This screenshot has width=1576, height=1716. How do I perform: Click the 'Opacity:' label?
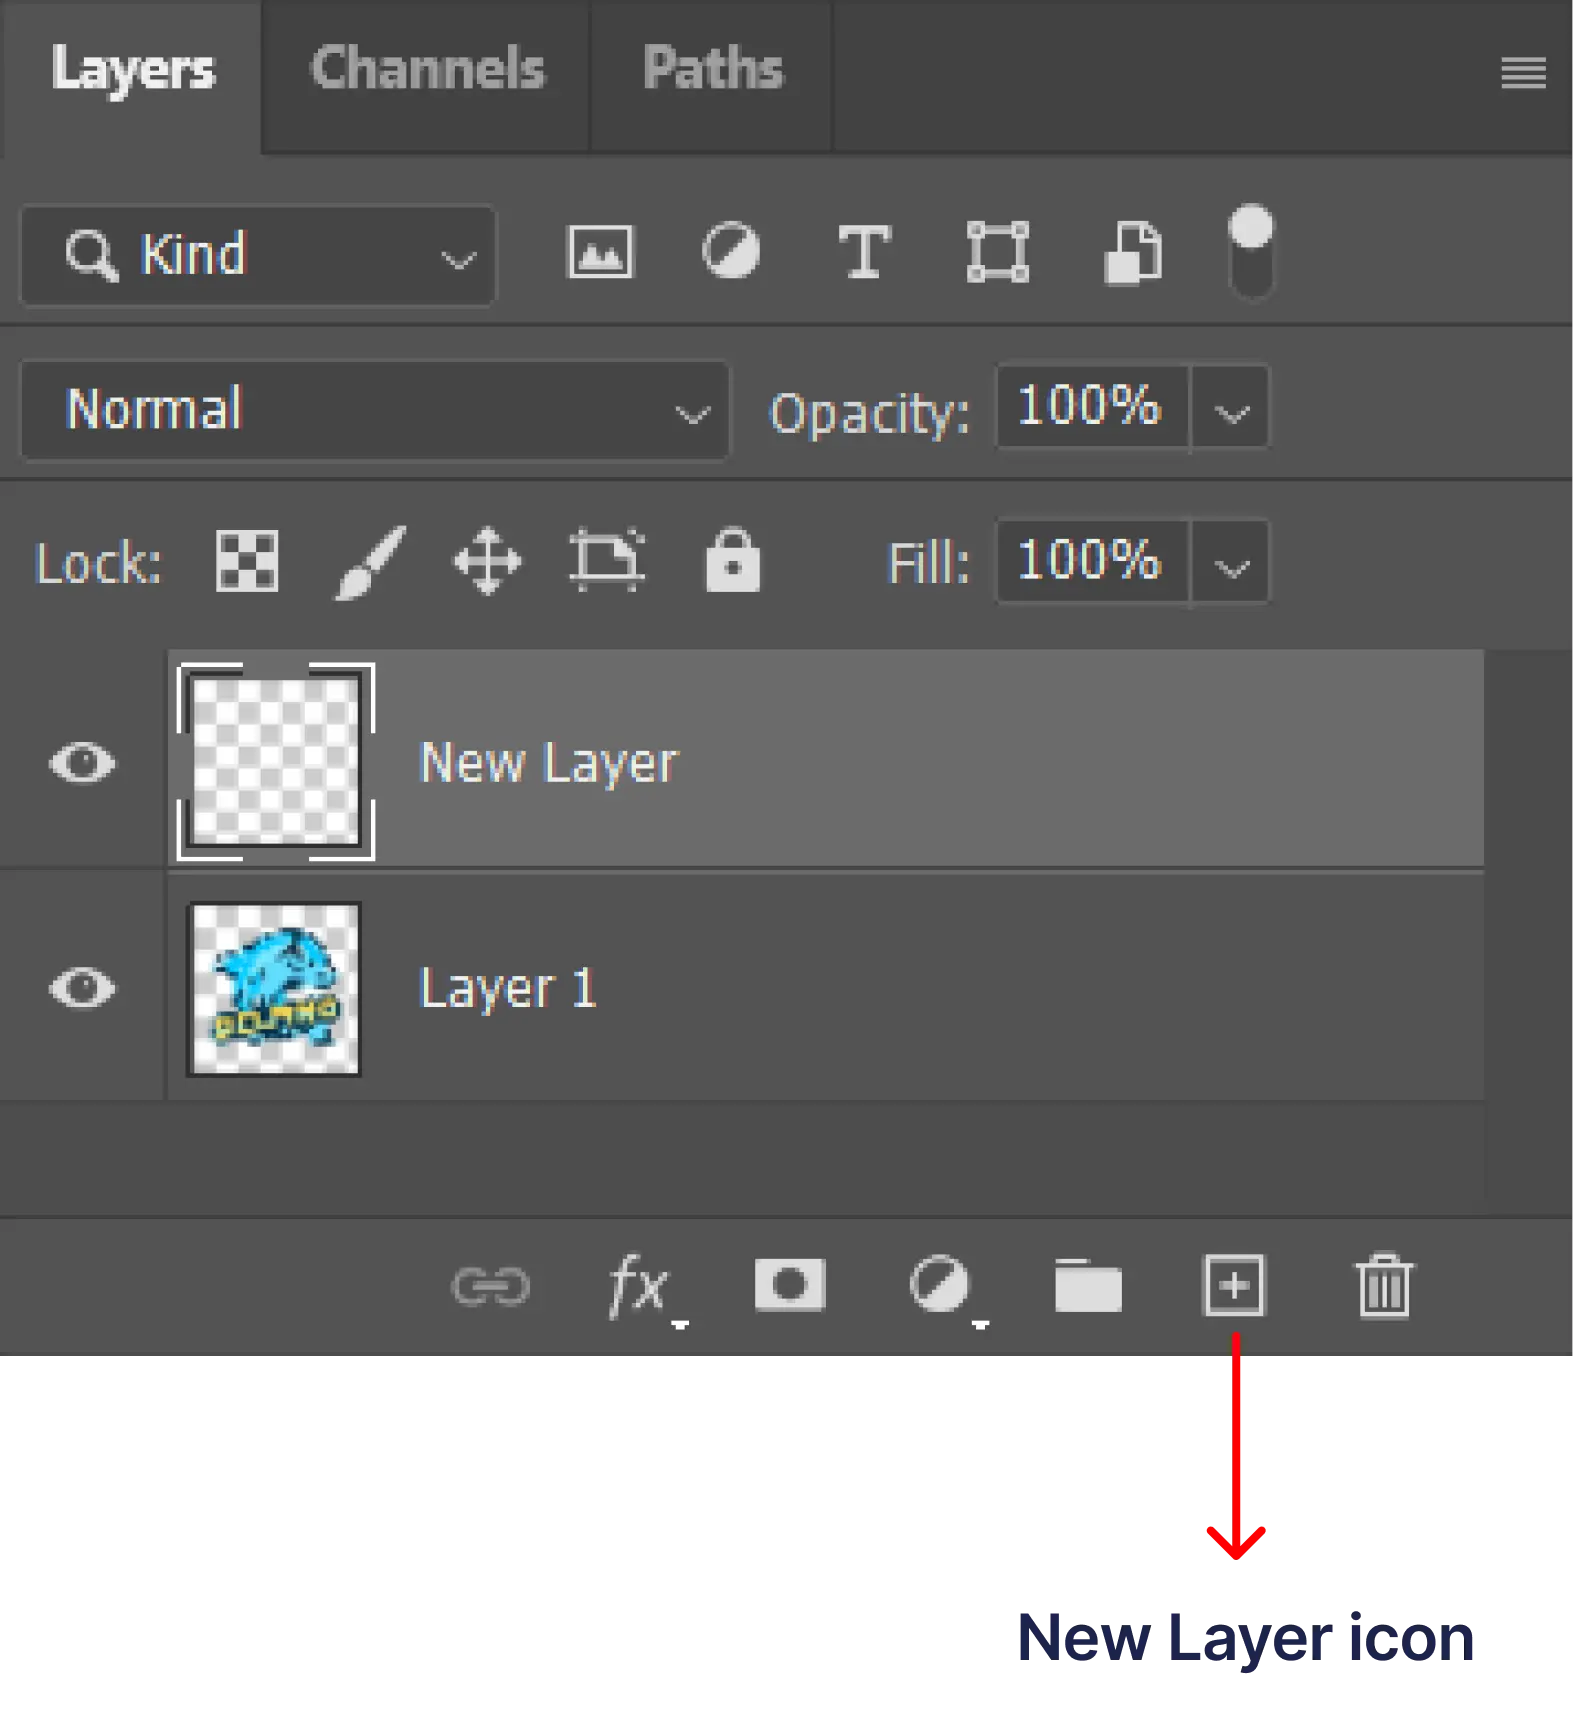tap(869, 414)
